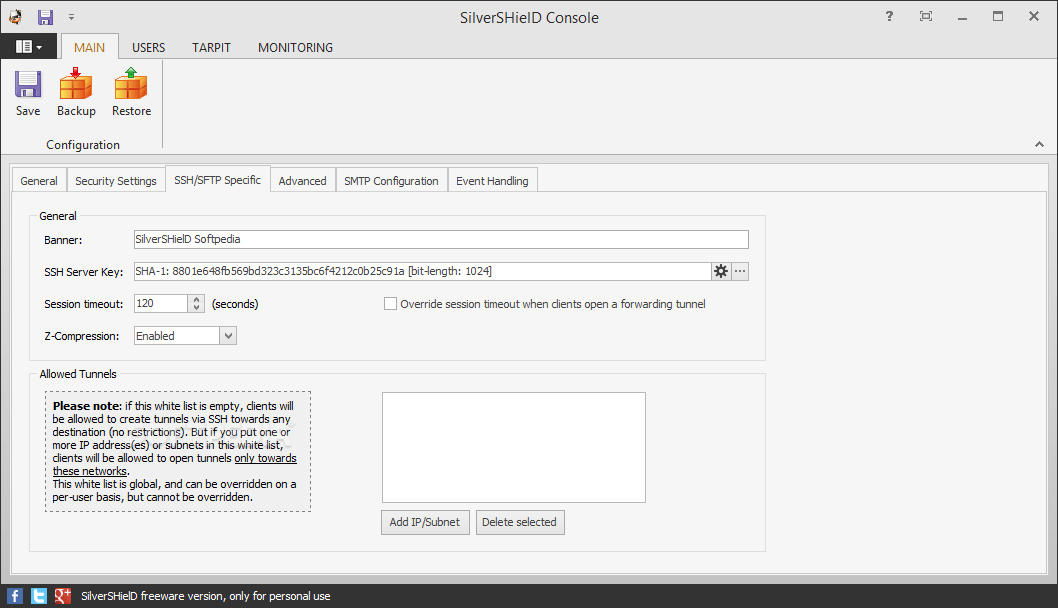Image resolution: width=1058 pixels, height=608 pixels.
Task: Click the quick-access save floppy icon in title bar
Action: point(45,17)
